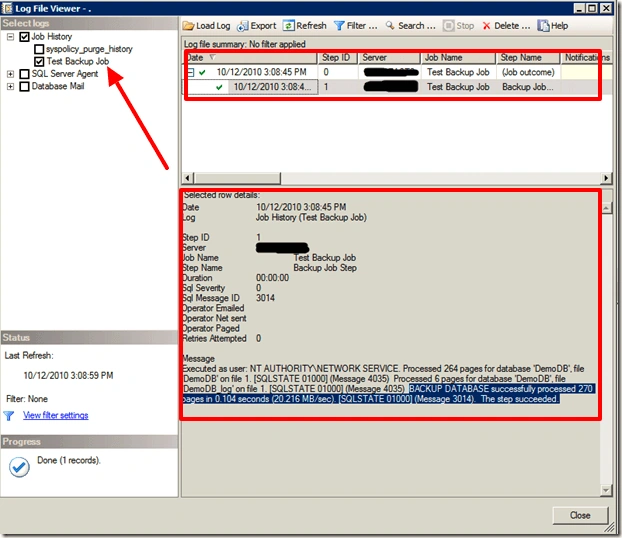
Task: Click the Server column header
Action: click(x=389, y=58)
